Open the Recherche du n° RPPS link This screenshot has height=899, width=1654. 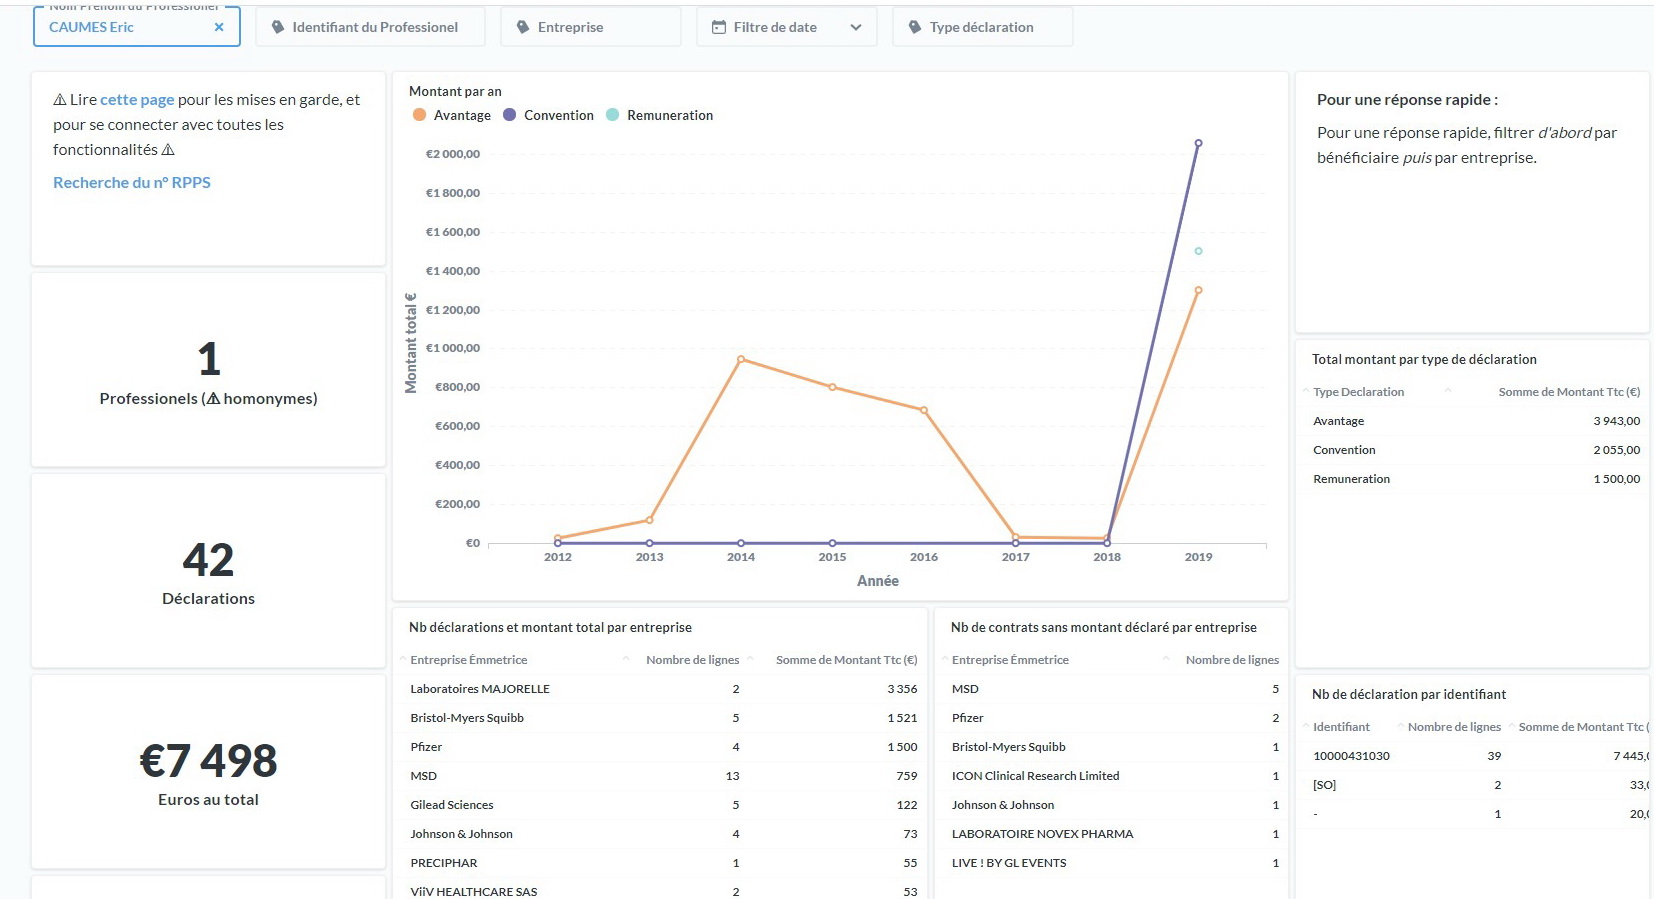(x=132, y=183)
